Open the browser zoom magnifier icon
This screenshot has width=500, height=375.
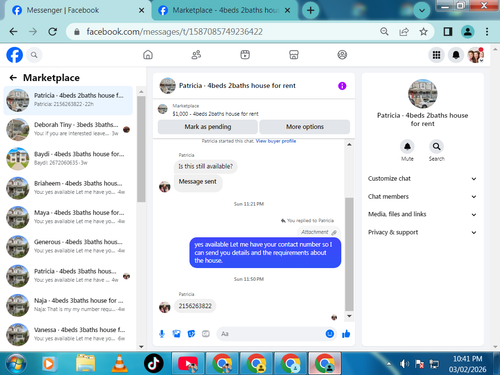point(384,32)
